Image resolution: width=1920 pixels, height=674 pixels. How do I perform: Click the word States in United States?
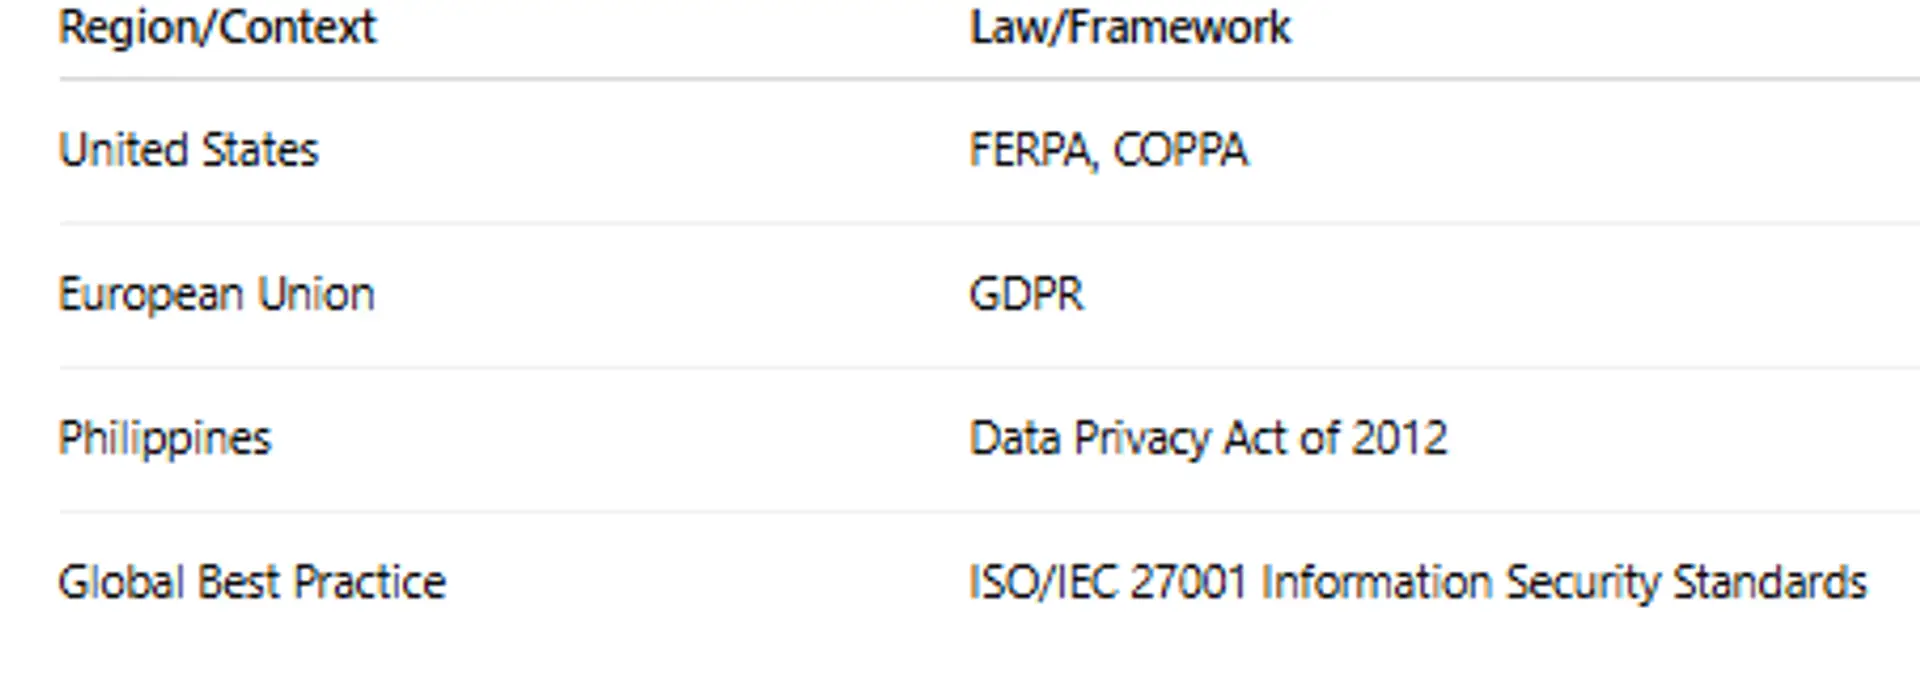(x=260, y=150)
